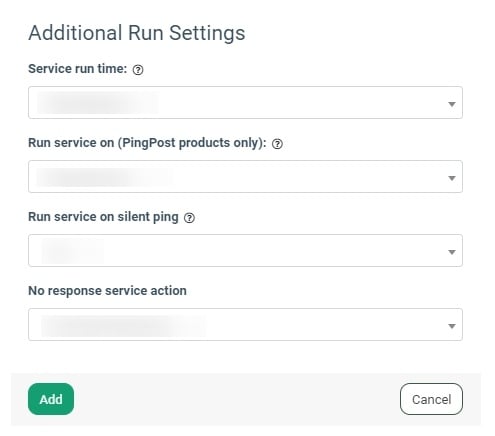This screenshot has height=436, width=495.
Task: Open the No response service action arrow
Action: (x=452, y=326)
